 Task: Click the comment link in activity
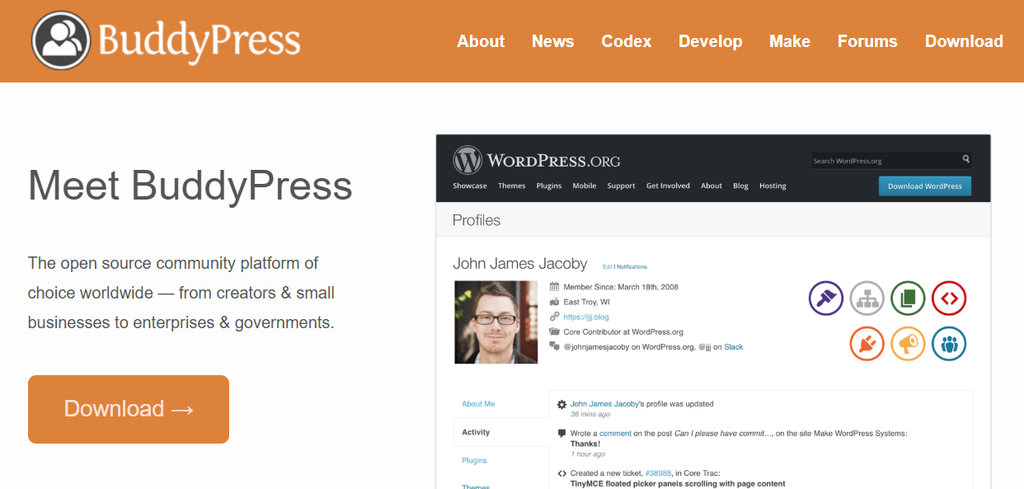pyautogui.click(x=615, y=434)
